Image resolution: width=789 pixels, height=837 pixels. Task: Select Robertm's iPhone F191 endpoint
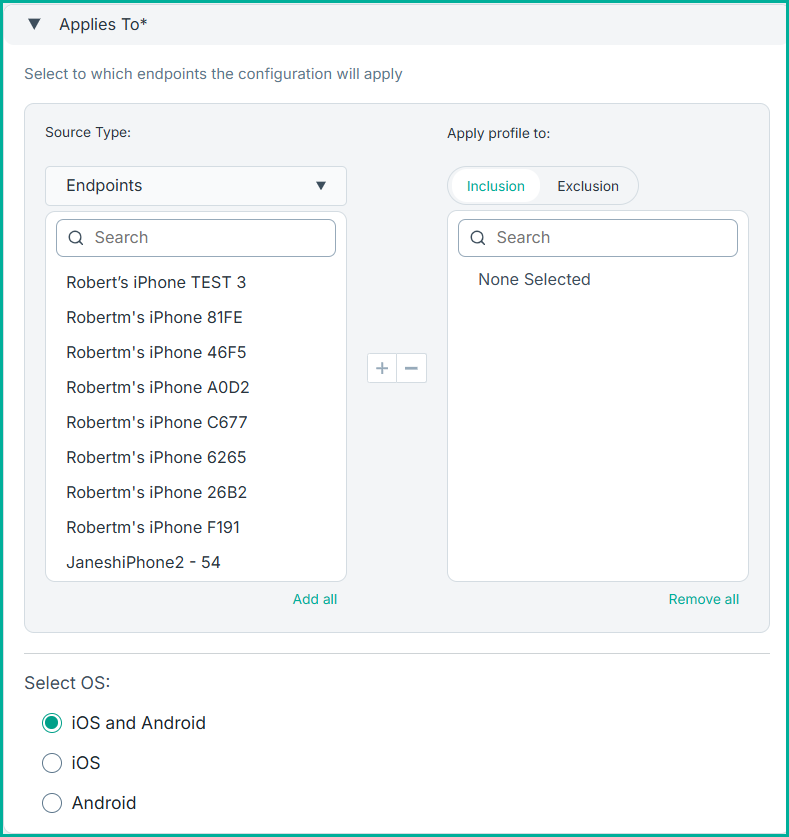pos(153,527)
